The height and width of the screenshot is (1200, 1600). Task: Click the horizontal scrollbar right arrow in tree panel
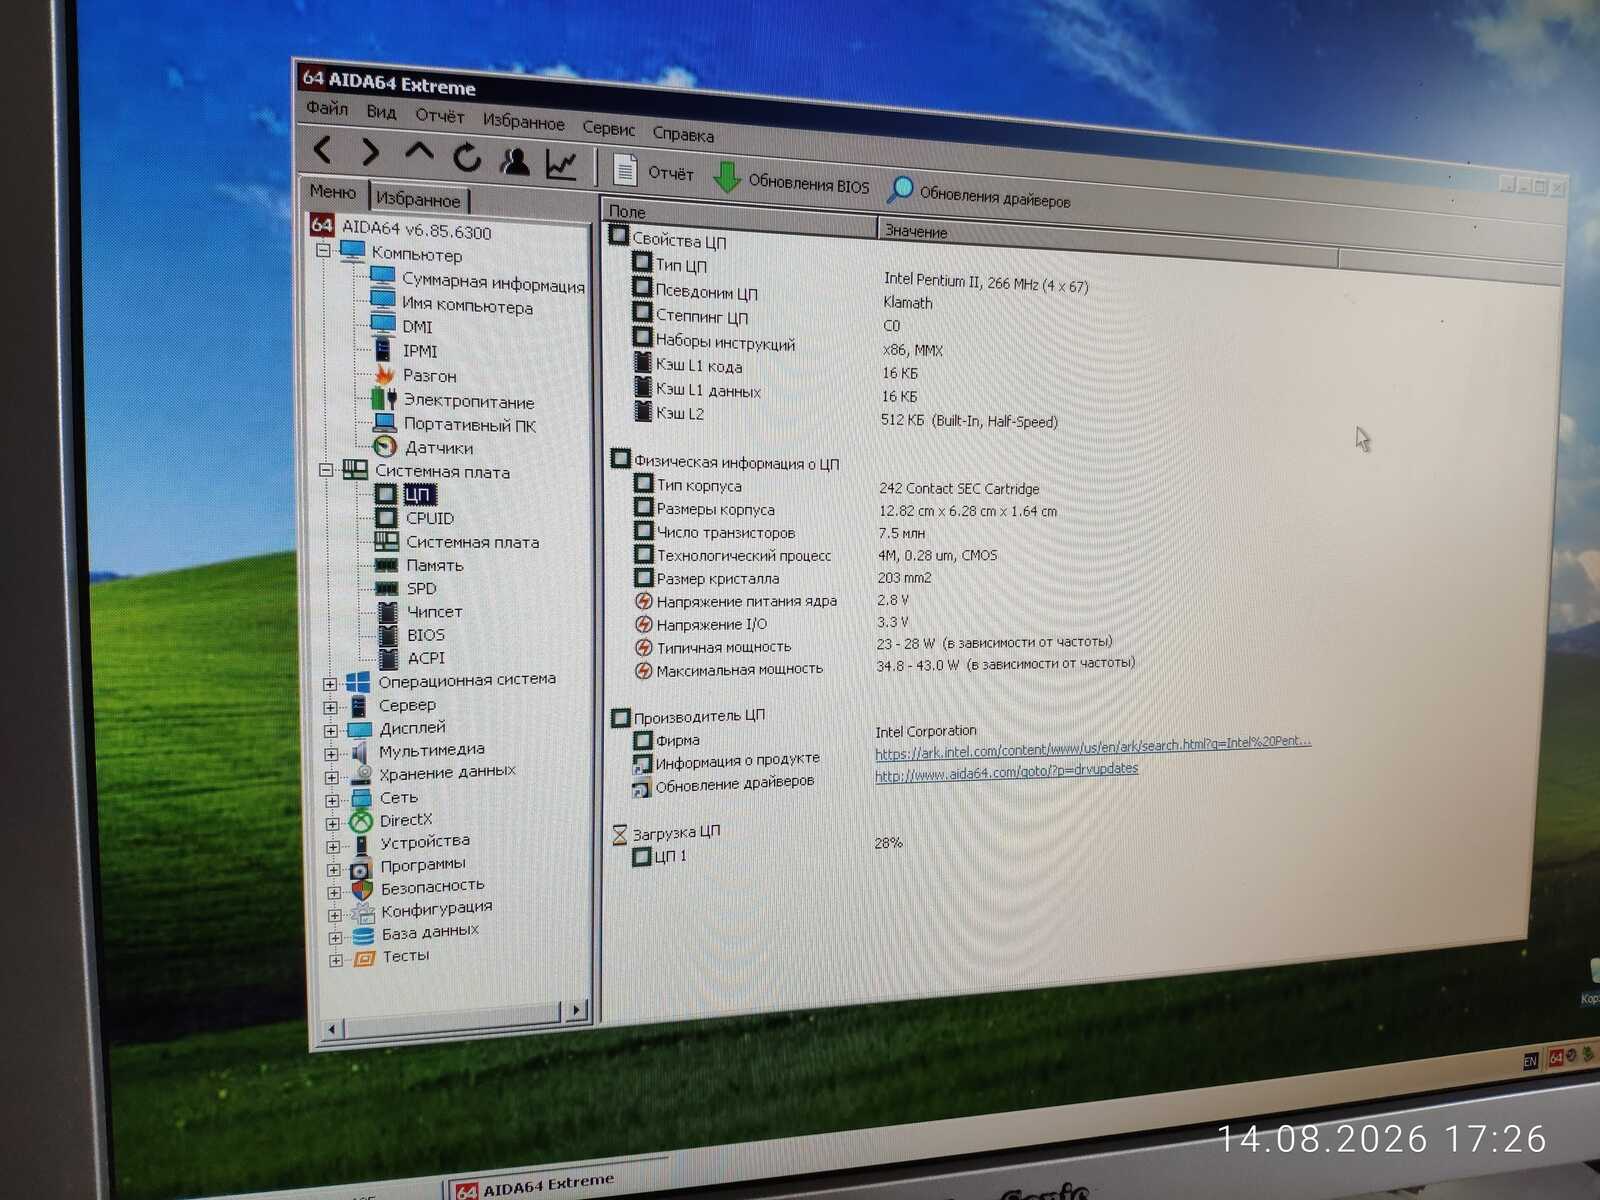tap(576, 1010)
